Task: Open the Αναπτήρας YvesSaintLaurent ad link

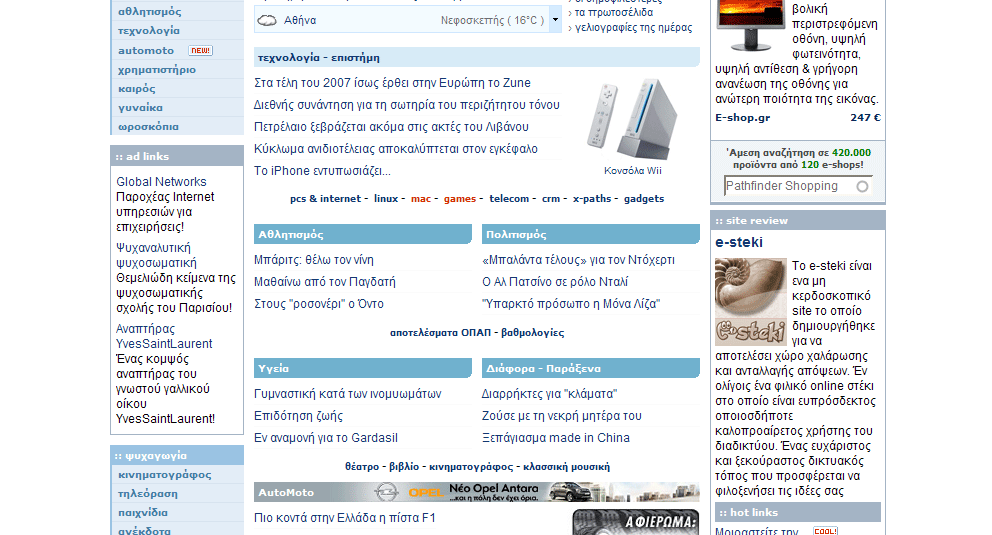Action: click(x=164, y=336)
